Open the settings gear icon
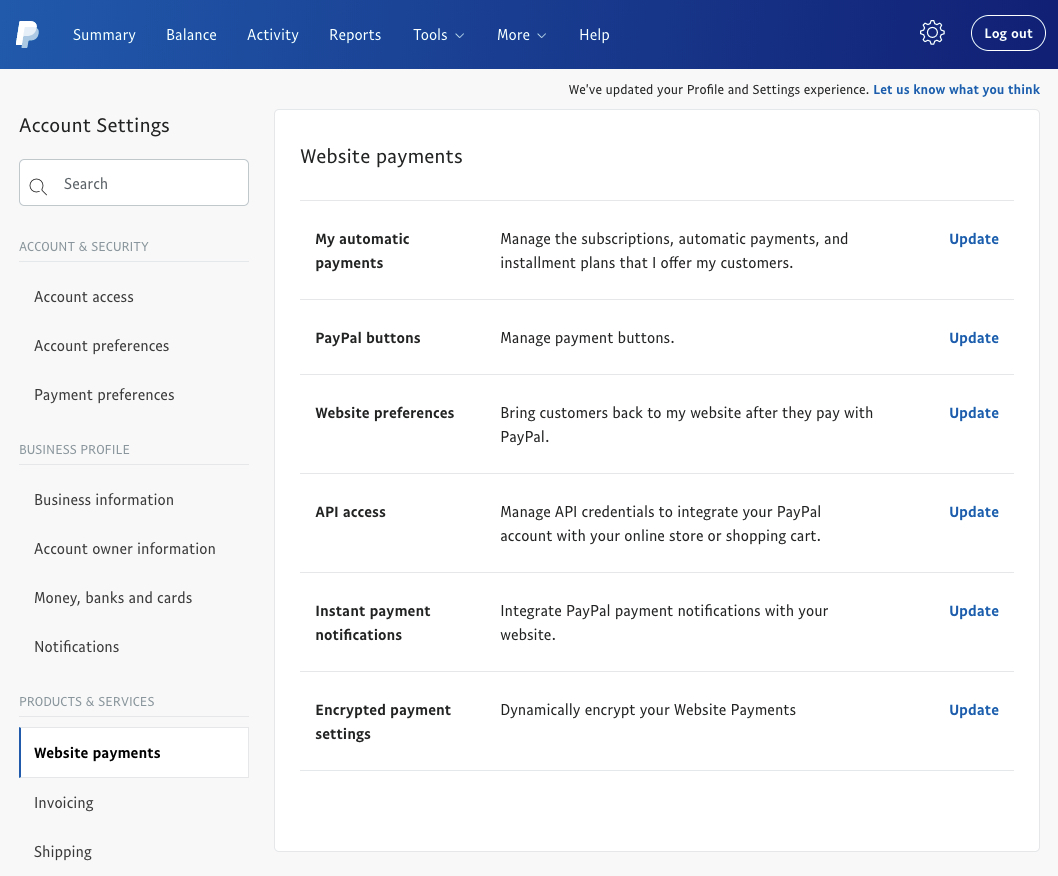Screen dimensions: 1058x876 point(932,33)
